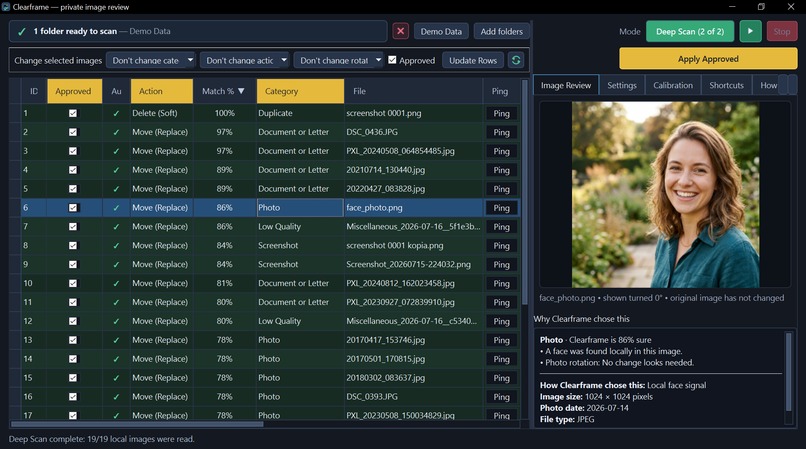Uncheck Approved for face_photo.png row
The height and width of the screenshot is (449, 806).
(x=73, y=208)
